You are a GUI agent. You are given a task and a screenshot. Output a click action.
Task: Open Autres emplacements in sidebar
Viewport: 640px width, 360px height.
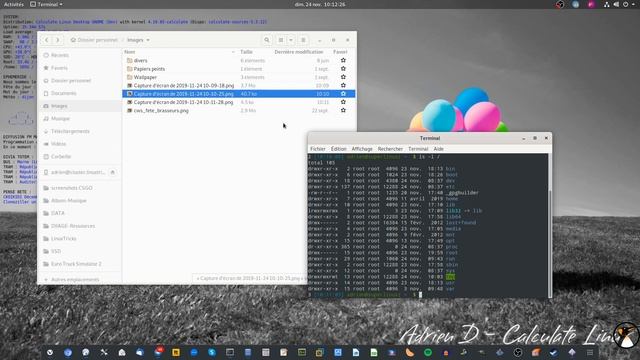(80, 280)
